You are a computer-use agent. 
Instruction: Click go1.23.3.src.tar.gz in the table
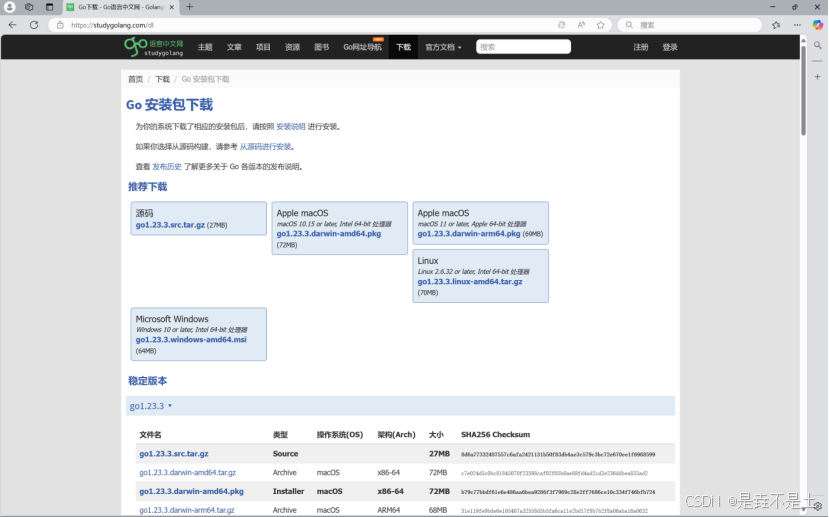pos(174,454)
